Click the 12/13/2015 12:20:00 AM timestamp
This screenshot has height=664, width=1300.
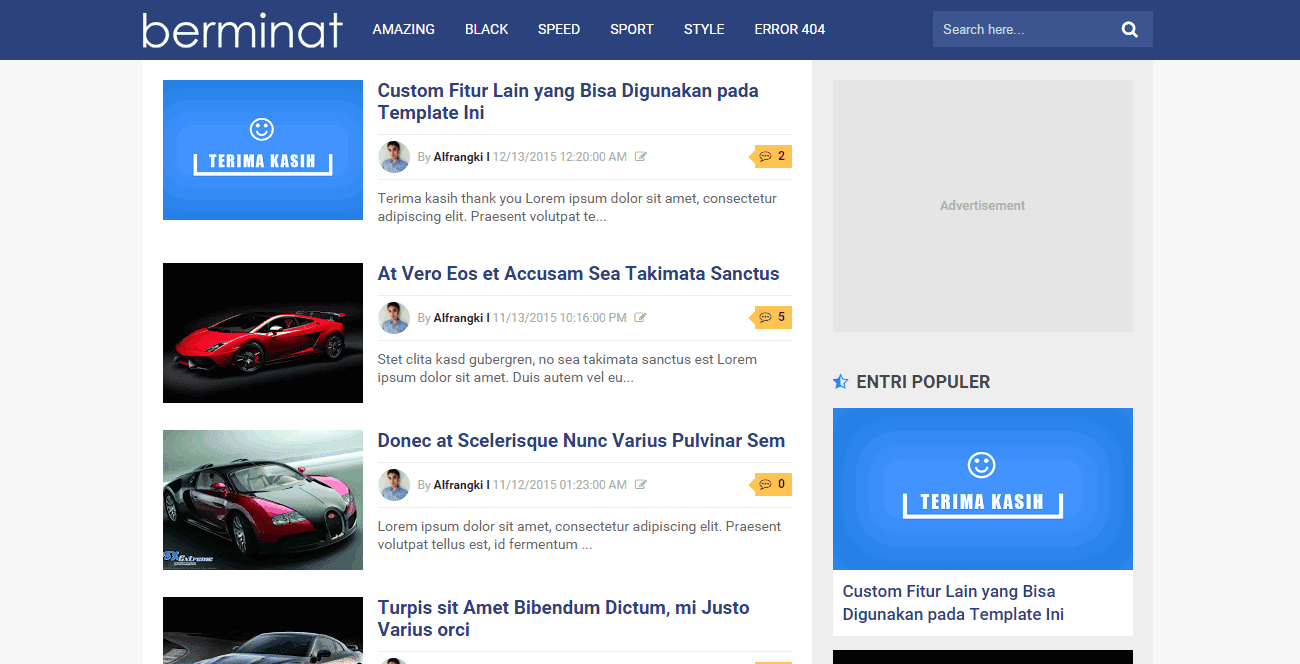(559, 157)
